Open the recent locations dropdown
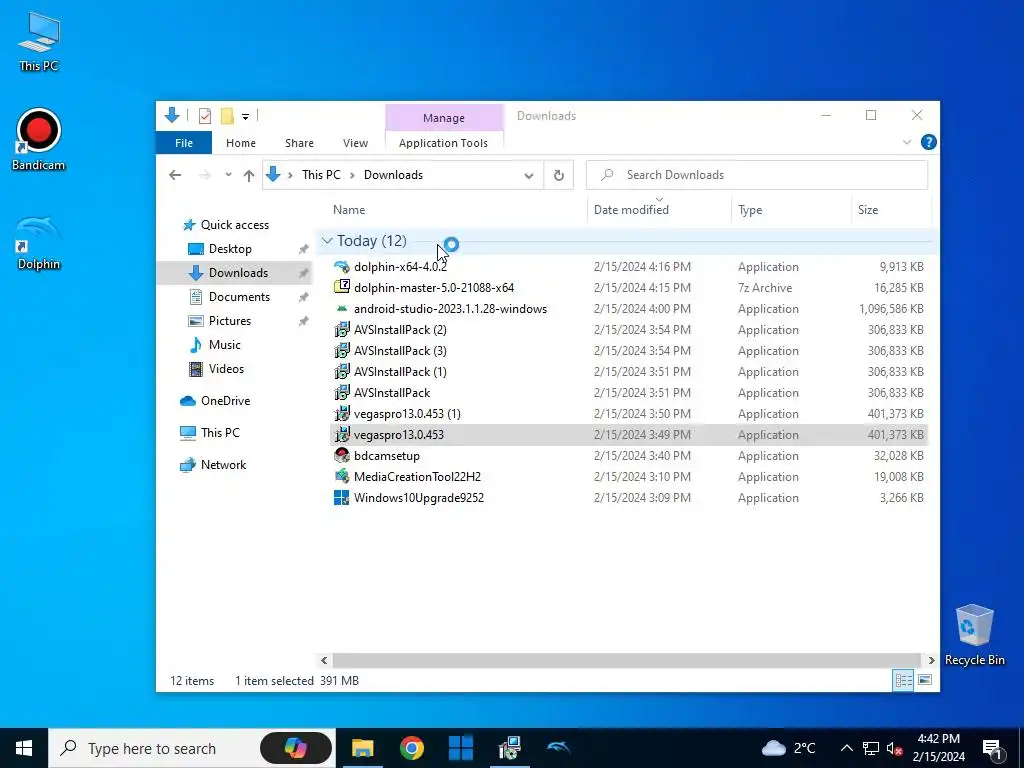1024x768 pixels. (x=228, y=175)
